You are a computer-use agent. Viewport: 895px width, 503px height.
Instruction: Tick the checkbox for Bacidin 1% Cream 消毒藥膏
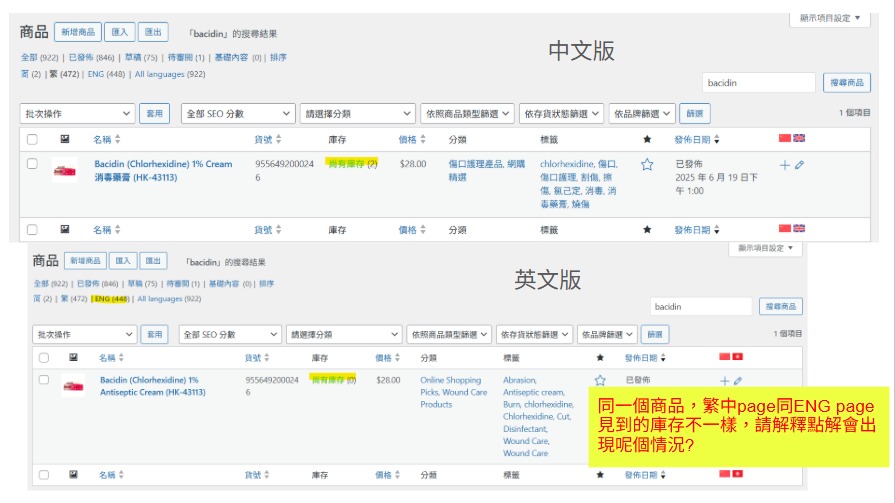point(32,164)
